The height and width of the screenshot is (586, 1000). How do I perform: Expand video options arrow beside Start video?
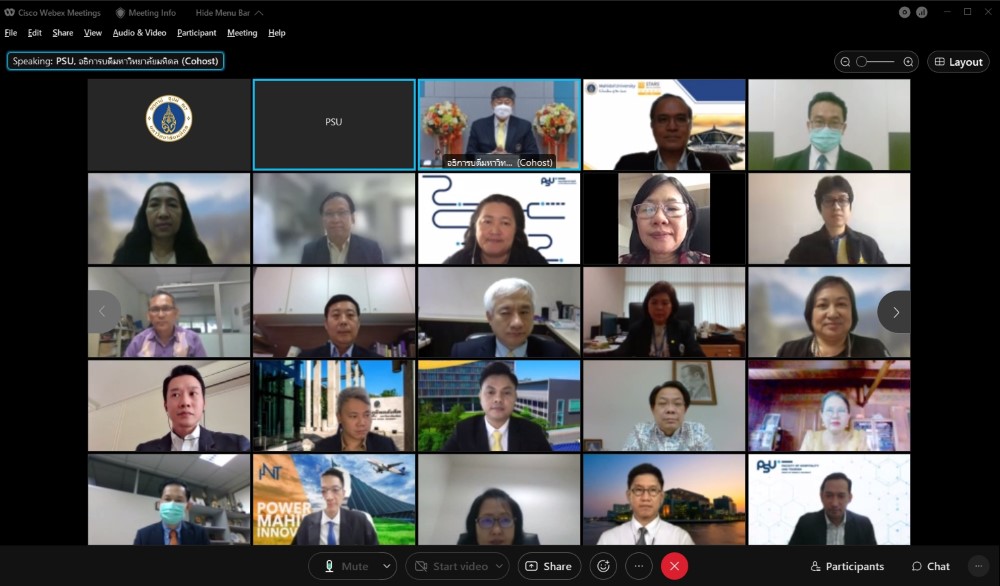[498, 566]
